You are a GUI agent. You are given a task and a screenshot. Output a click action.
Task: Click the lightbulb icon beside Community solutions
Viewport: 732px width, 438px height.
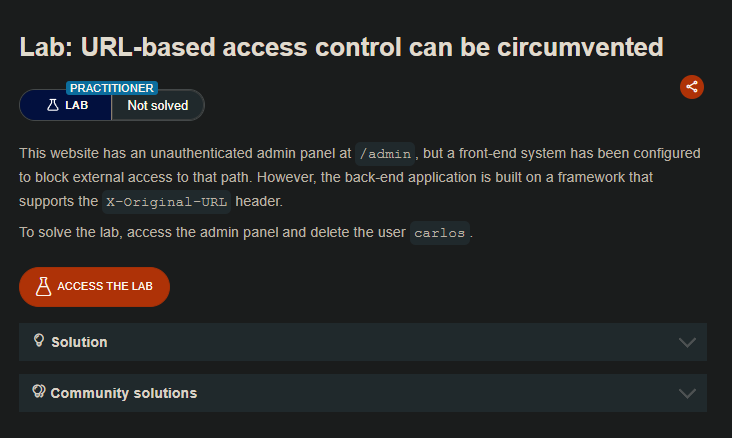coord(39,392)
